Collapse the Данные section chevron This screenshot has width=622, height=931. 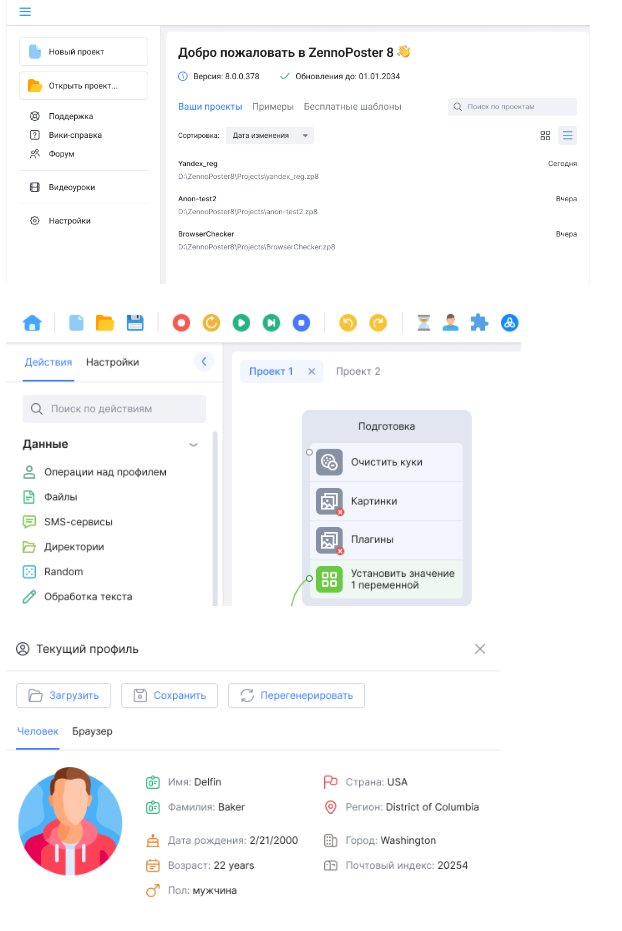pyautogui.click(x=193, y=445)
